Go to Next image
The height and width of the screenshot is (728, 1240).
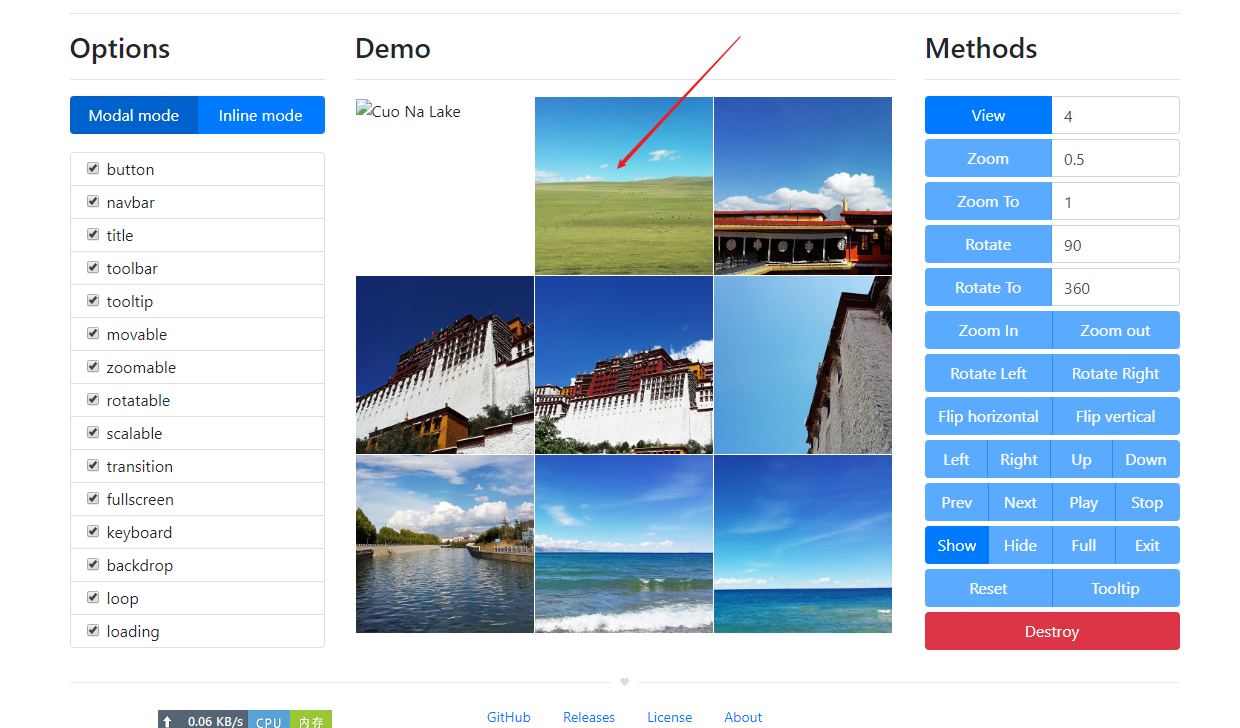pos(1020,502)
